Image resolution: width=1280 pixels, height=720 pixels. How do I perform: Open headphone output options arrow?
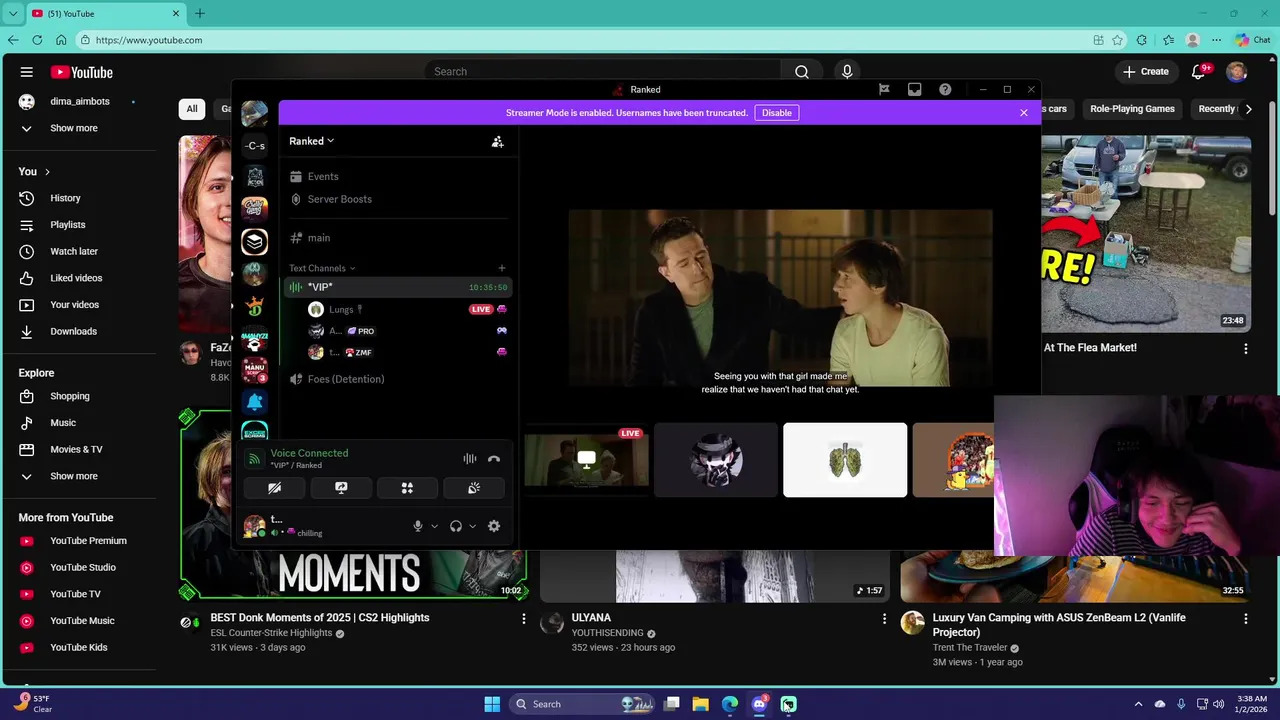(472, 526)
